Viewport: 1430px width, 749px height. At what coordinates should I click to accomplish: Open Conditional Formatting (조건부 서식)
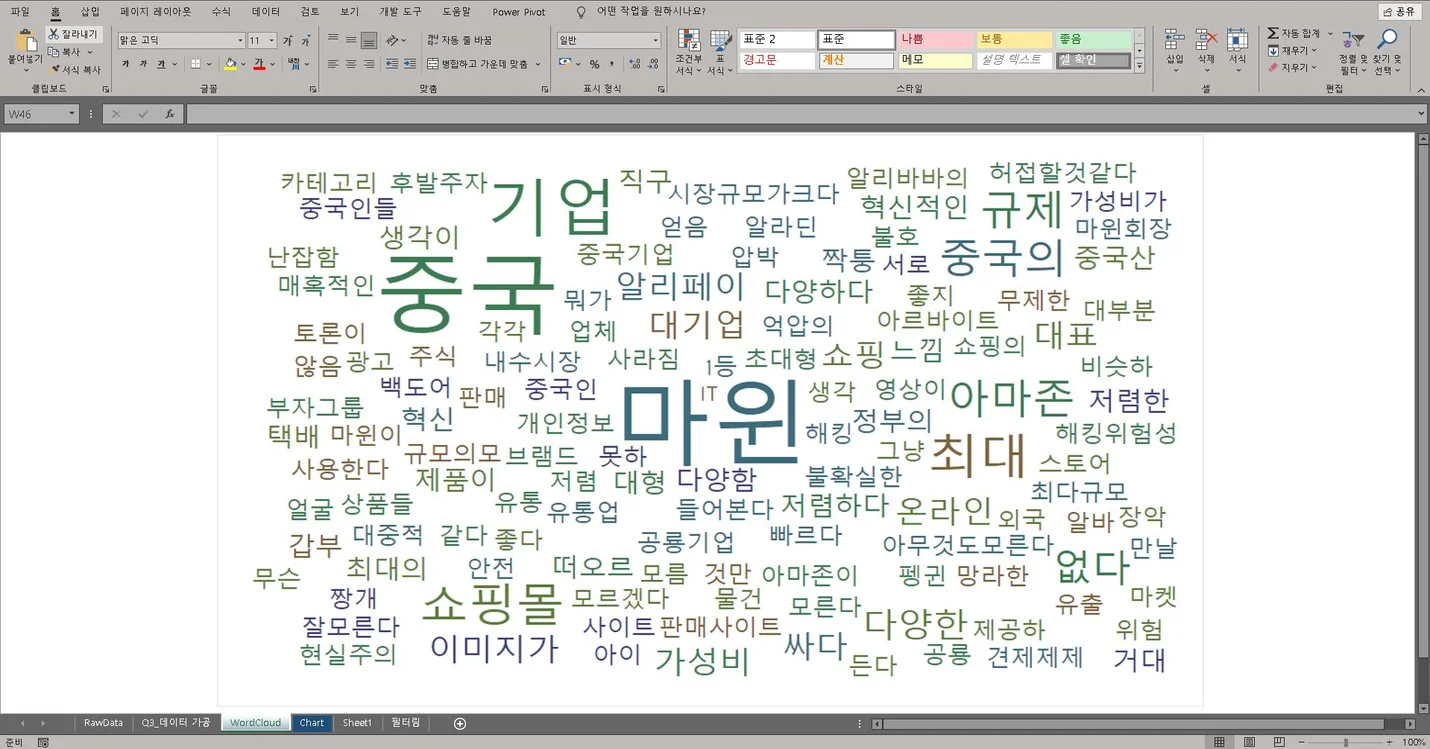688,52
